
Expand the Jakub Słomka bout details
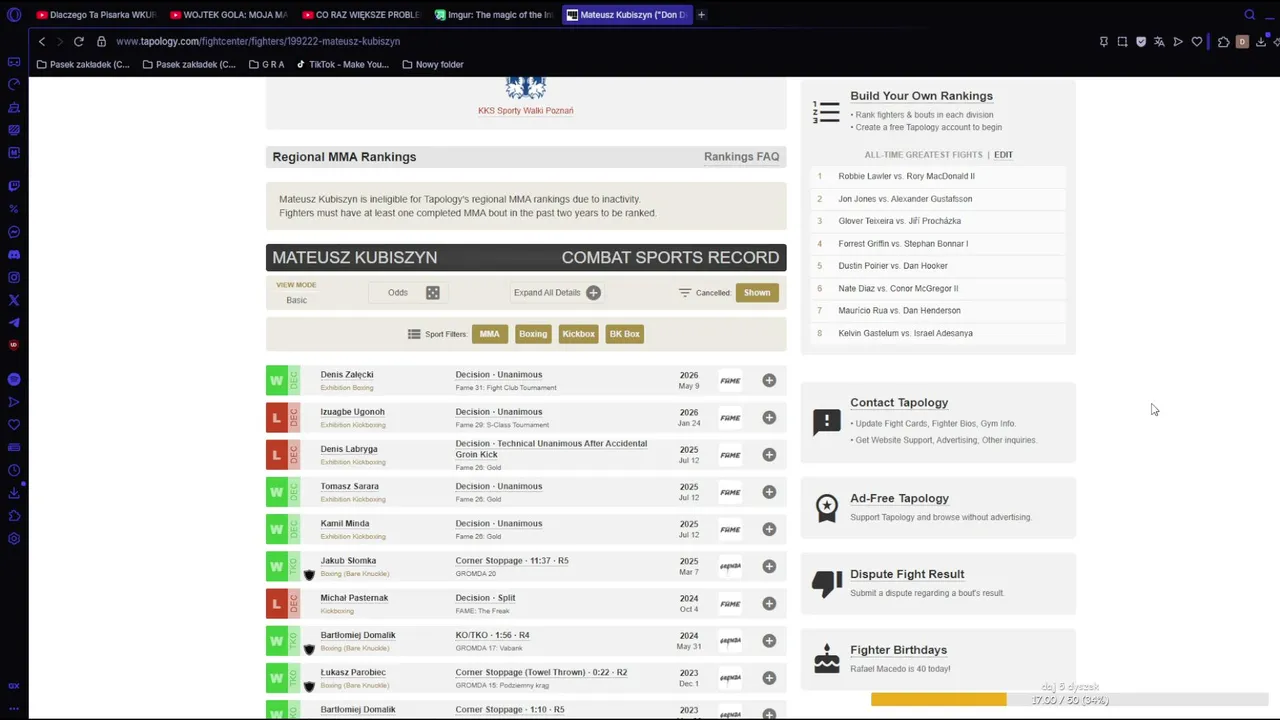[x=769, y=566]
